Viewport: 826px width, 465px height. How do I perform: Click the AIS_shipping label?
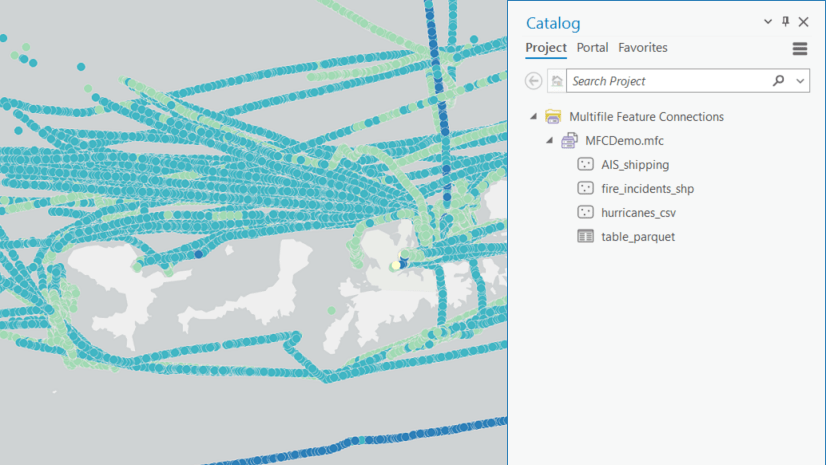click(635, 165)
